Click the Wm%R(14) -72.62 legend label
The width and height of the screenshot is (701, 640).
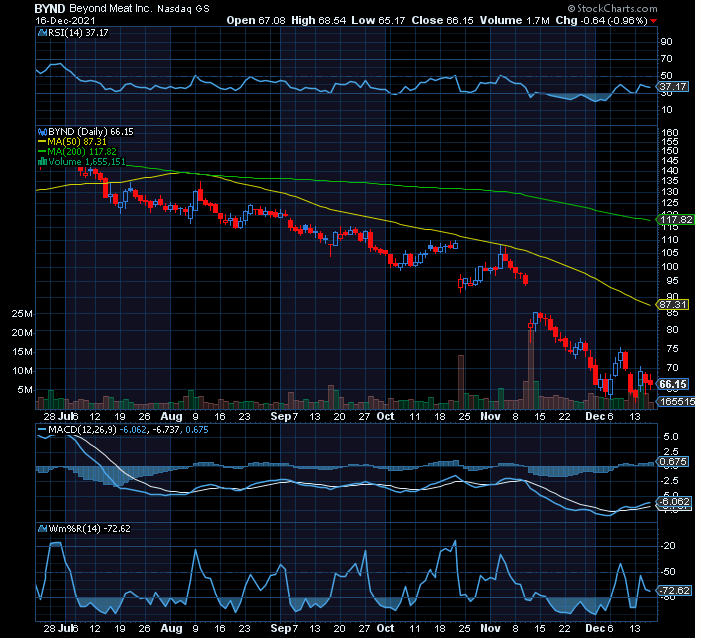pyautogui.click(x=89, y=529)
